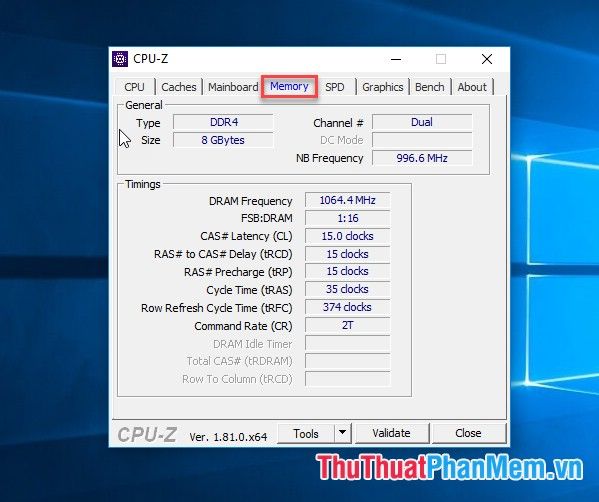Click the tRP value 15 clocks
The width and height of the screenshot is (599, 502).
[348, 271]
